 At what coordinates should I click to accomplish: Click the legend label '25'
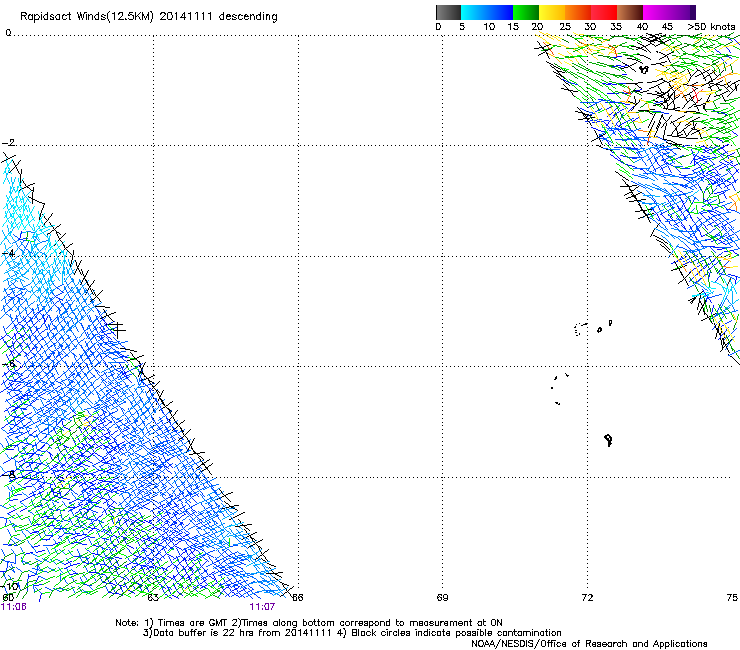[565, 27]
